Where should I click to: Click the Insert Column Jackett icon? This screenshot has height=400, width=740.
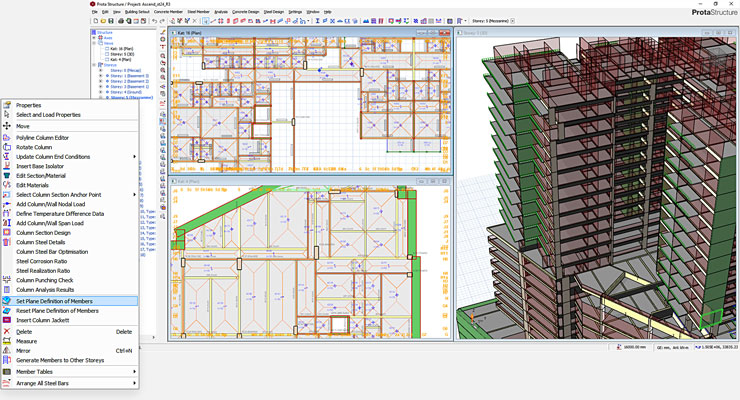pyautogui.click(x=7, y=320)
